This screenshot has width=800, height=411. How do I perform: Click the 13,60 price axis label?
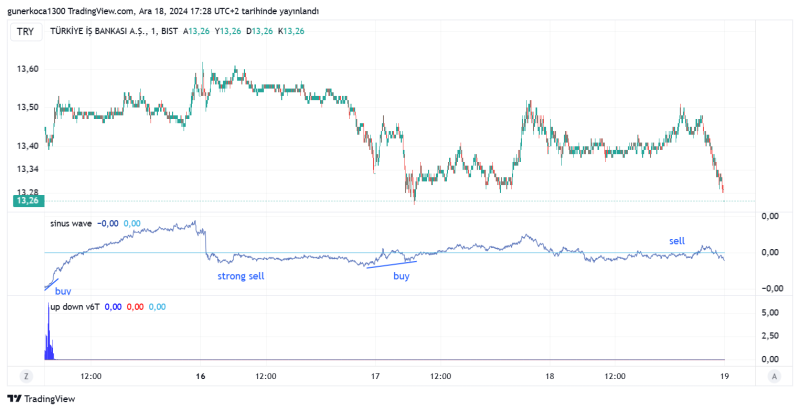click(27, 69)
